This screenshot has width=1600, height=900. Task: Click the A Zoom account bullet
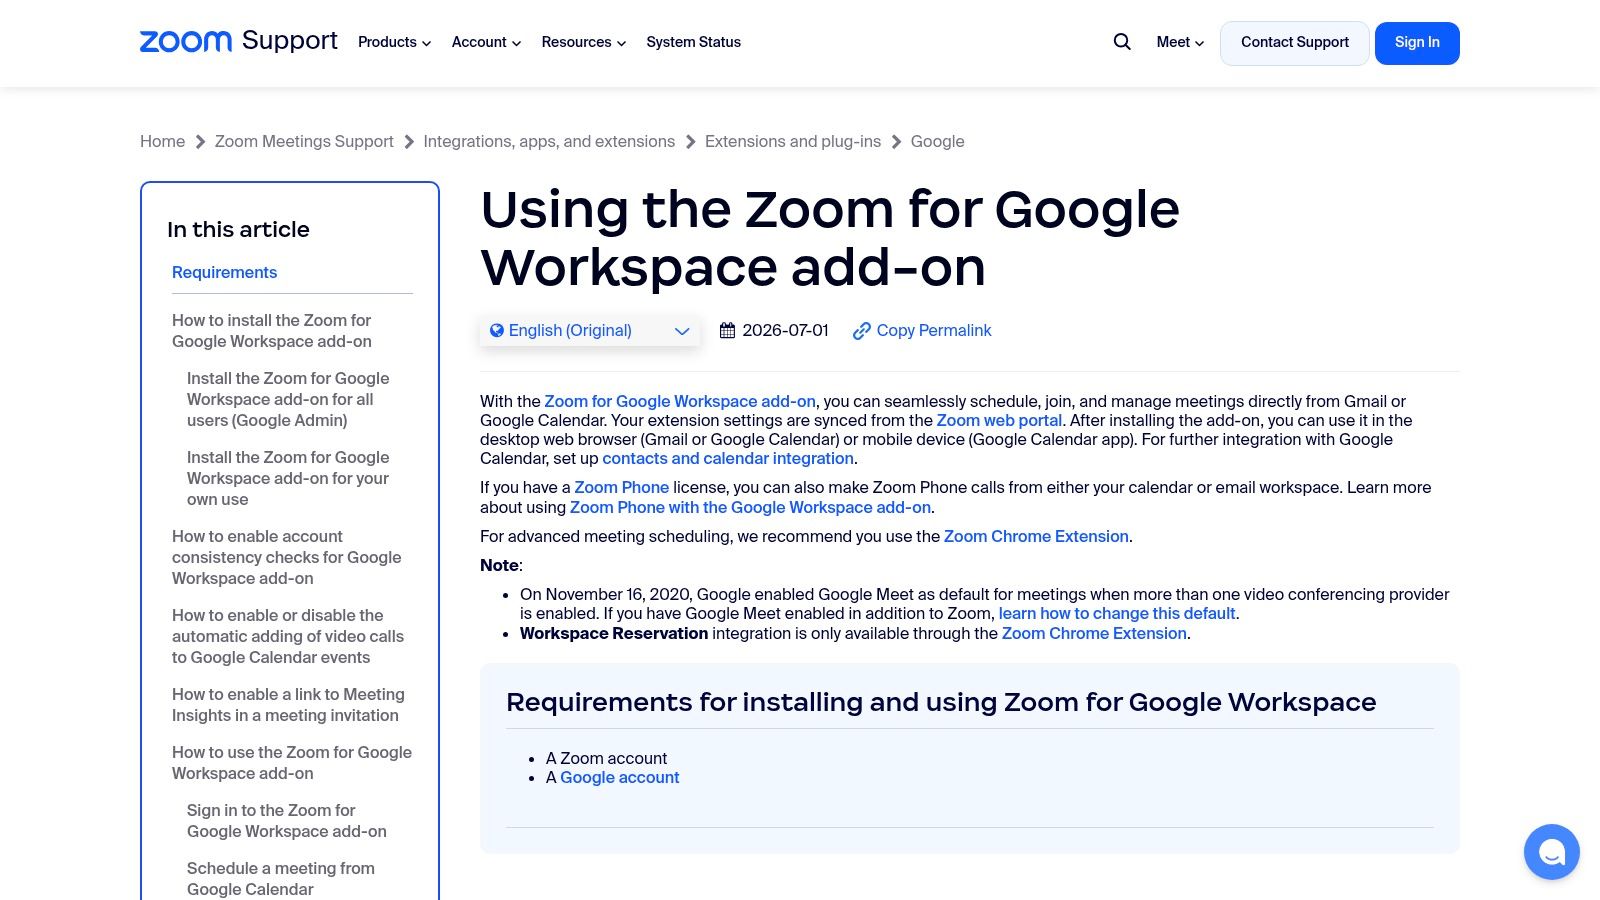606,758
